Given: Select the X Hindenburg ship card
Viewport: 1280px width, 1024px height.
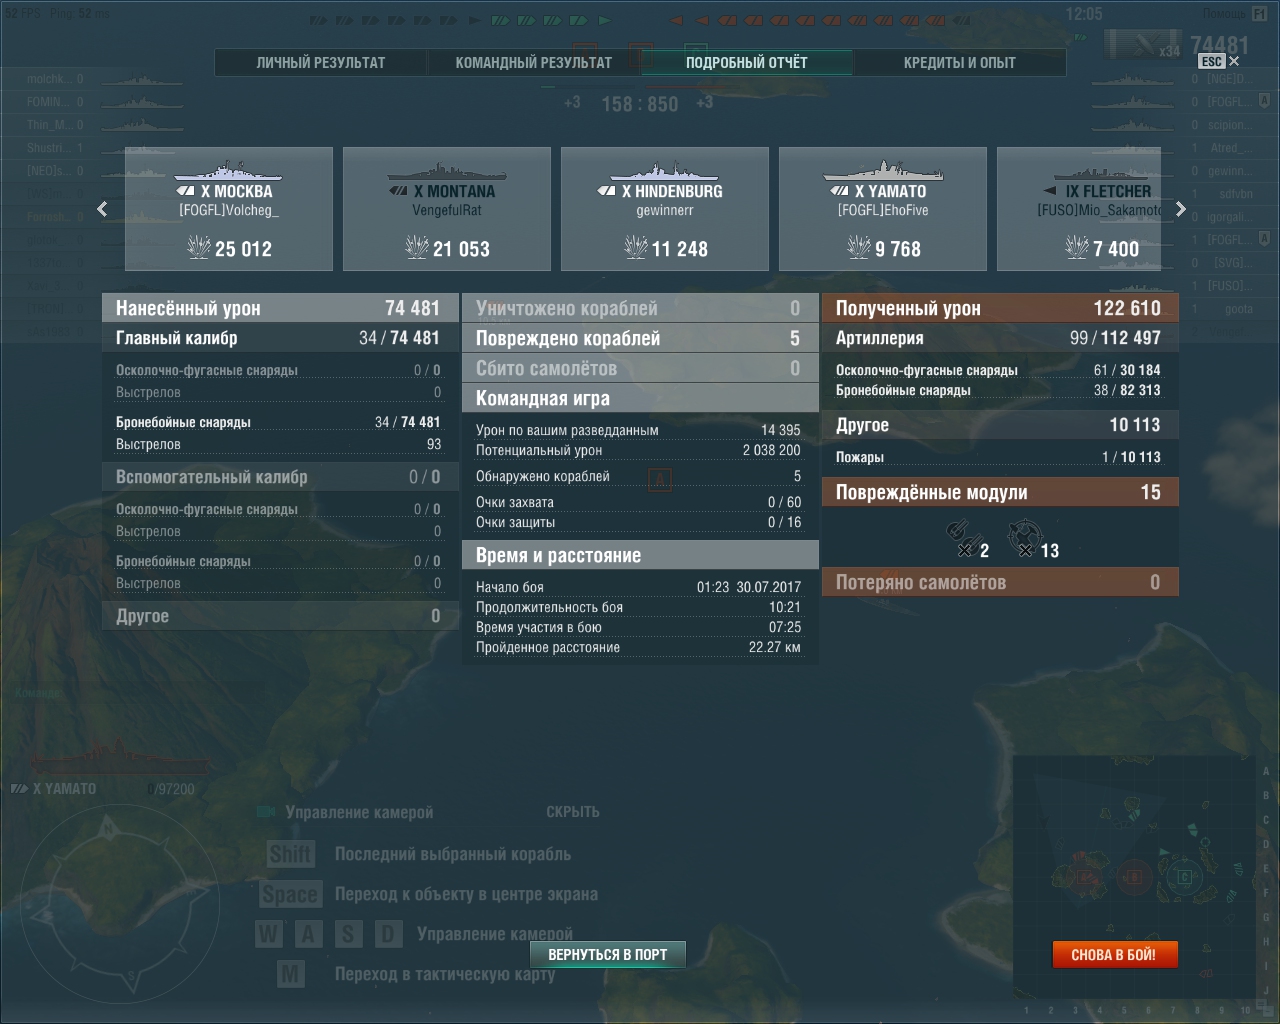Looking at the screenshot, I should [x=665, y=209].
